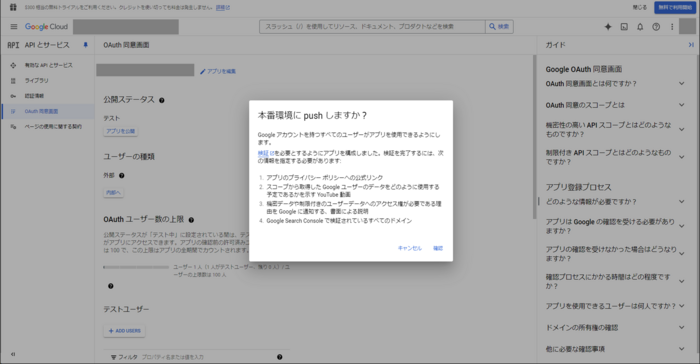
Task: Expand OAuth 同意画面とは何ですか？
Action: (615, 84)
